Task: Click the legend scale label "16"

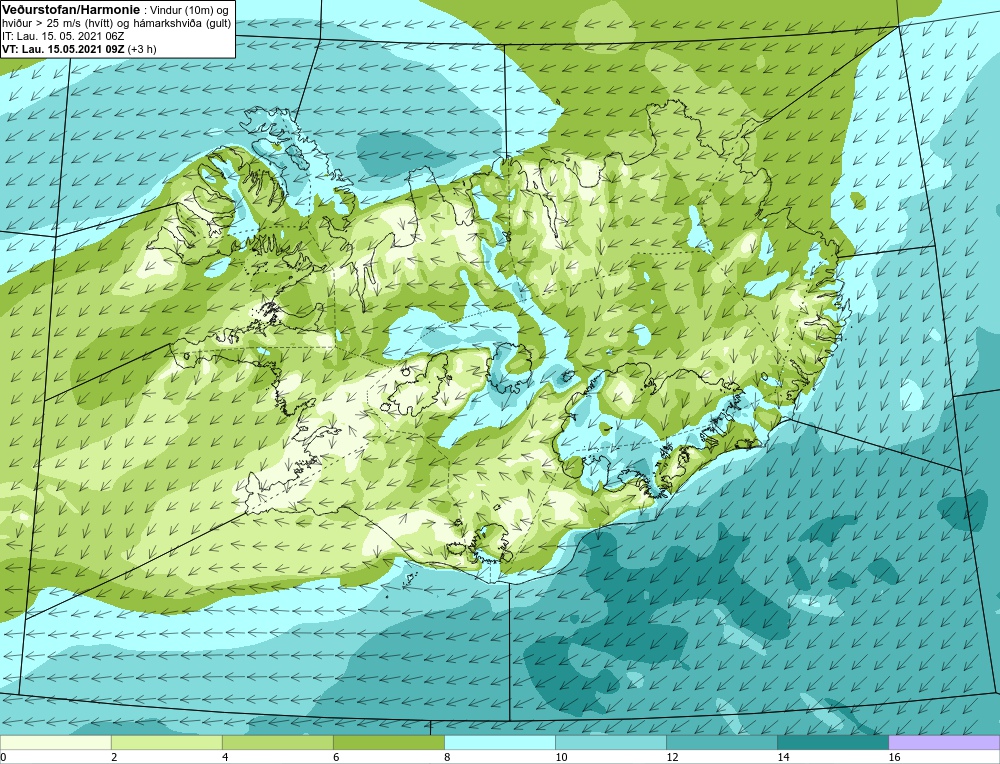Action: pyautogui.click(x=893, y=757)
